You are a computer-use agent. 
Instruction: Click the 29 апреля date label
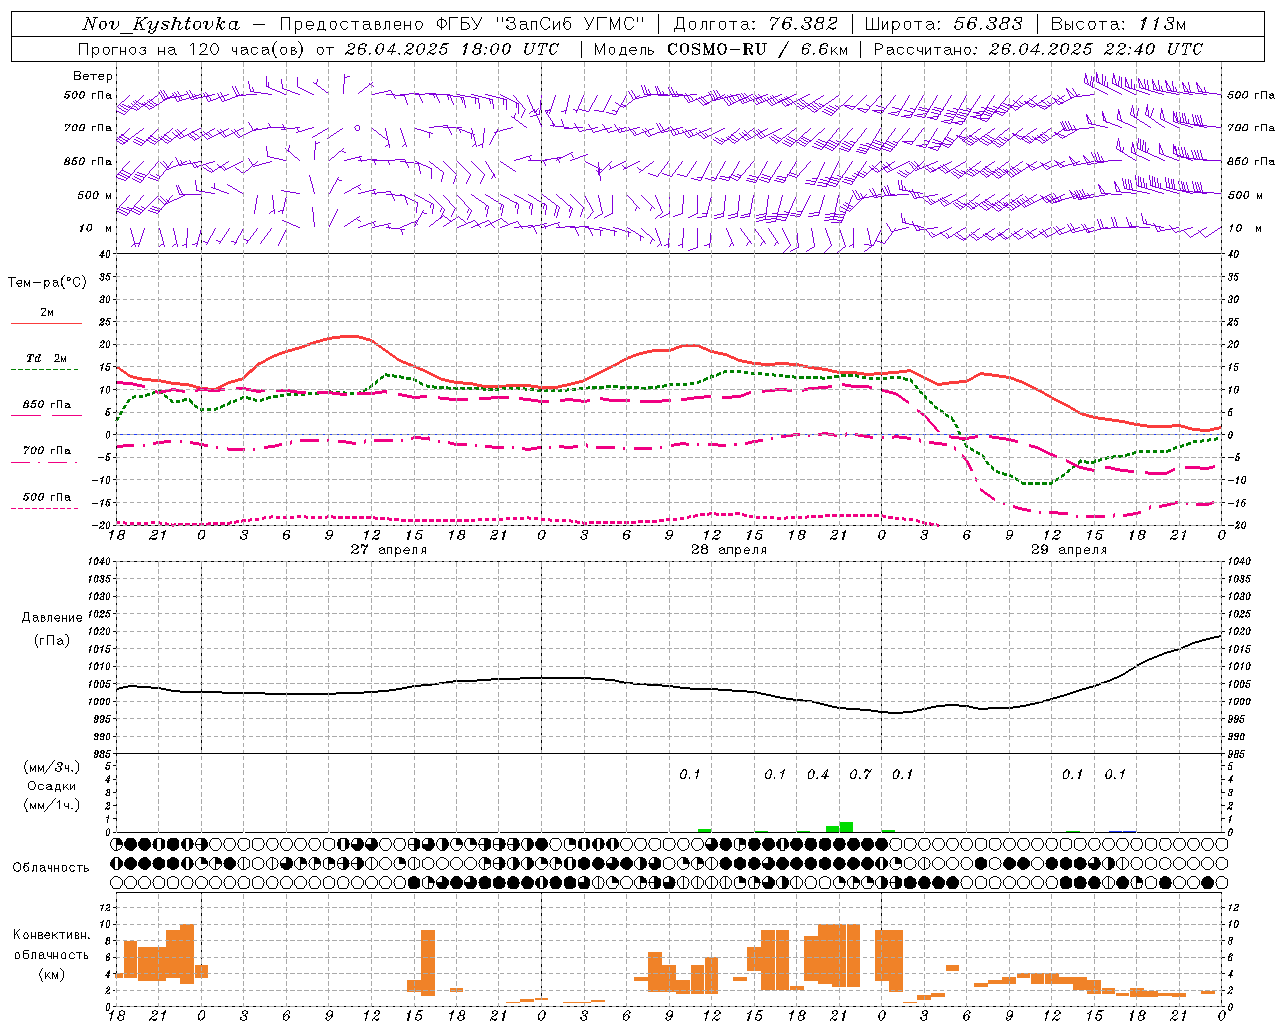pyautogui.click(x=1069, y=550)
